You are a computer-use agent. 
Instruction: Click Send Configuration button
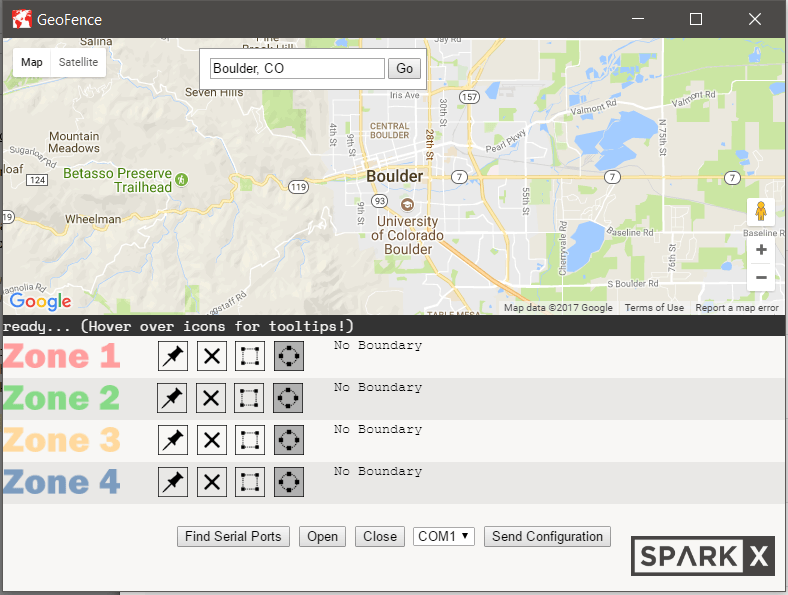click(x=547, y=536)
